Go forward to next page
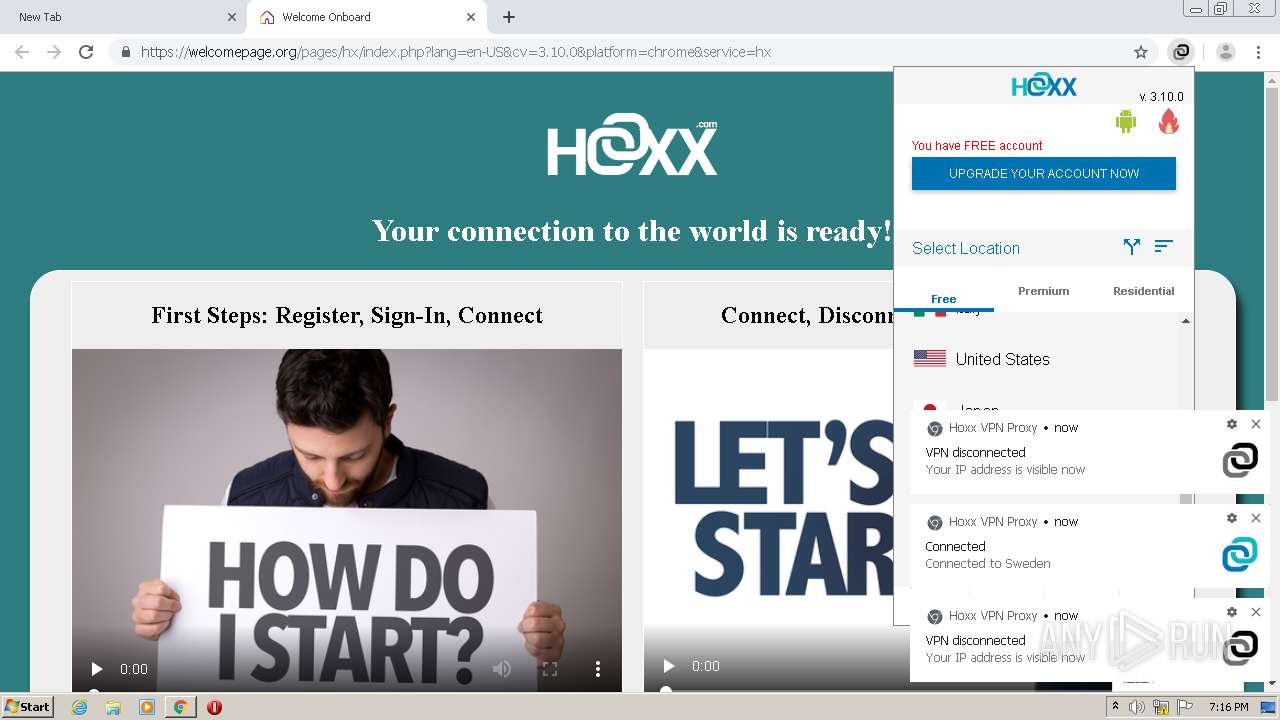Image resolution: width=1280 pixels, height=720 pixels. [54, 52]
